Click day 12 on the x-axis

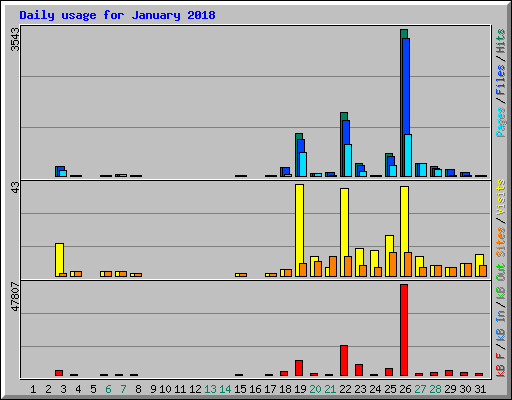click(195, 389)
